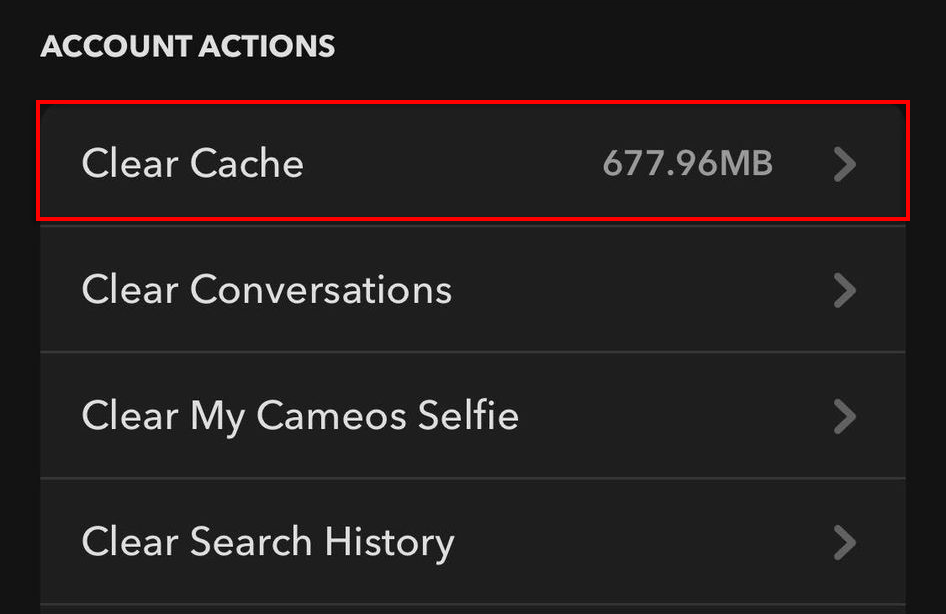
Task: Tap the ACCOUNT ACTIONS section header
Action: click(x=188, y=47)
